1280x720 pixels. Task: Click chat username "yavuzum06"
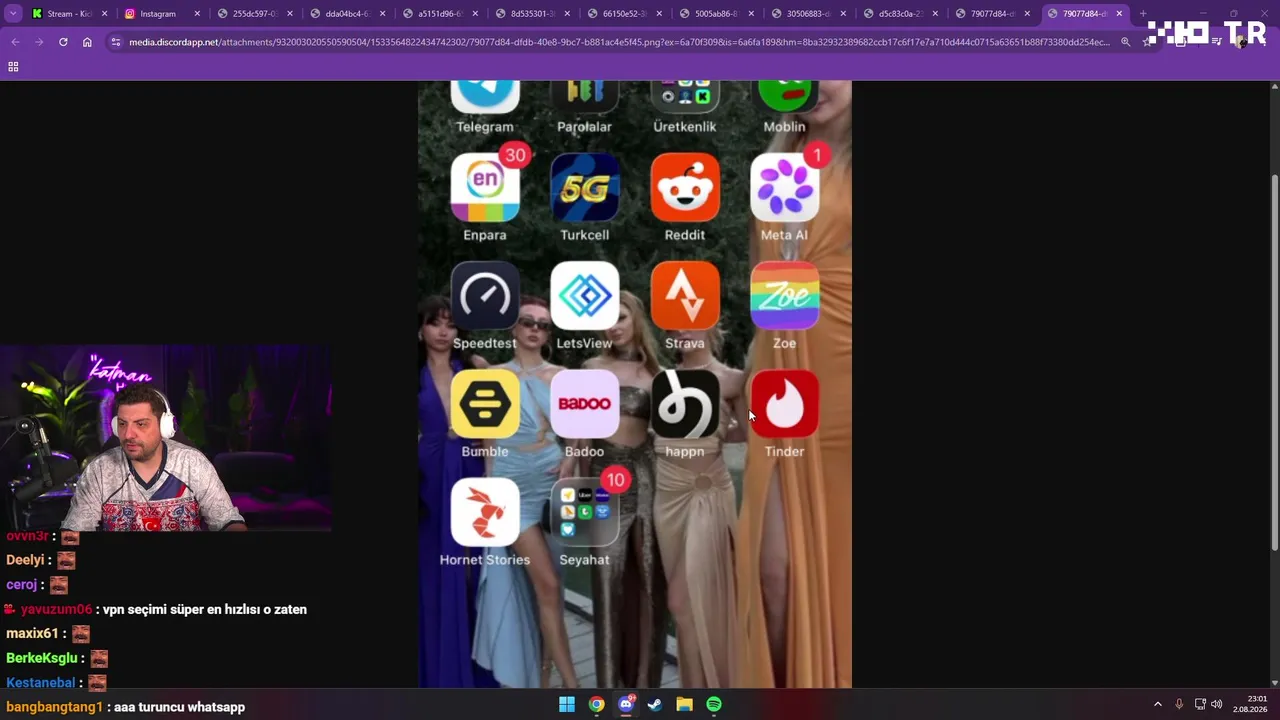(x=56, y=609)
